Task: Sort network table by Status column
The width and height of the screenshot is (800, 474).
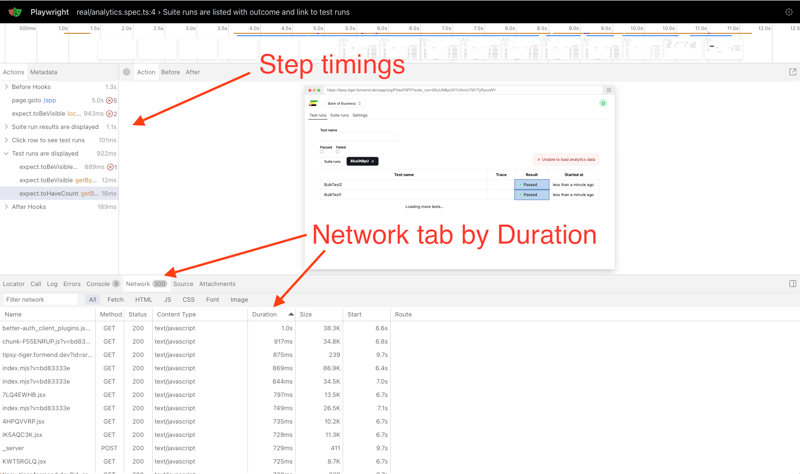Action: coord(138,314)
